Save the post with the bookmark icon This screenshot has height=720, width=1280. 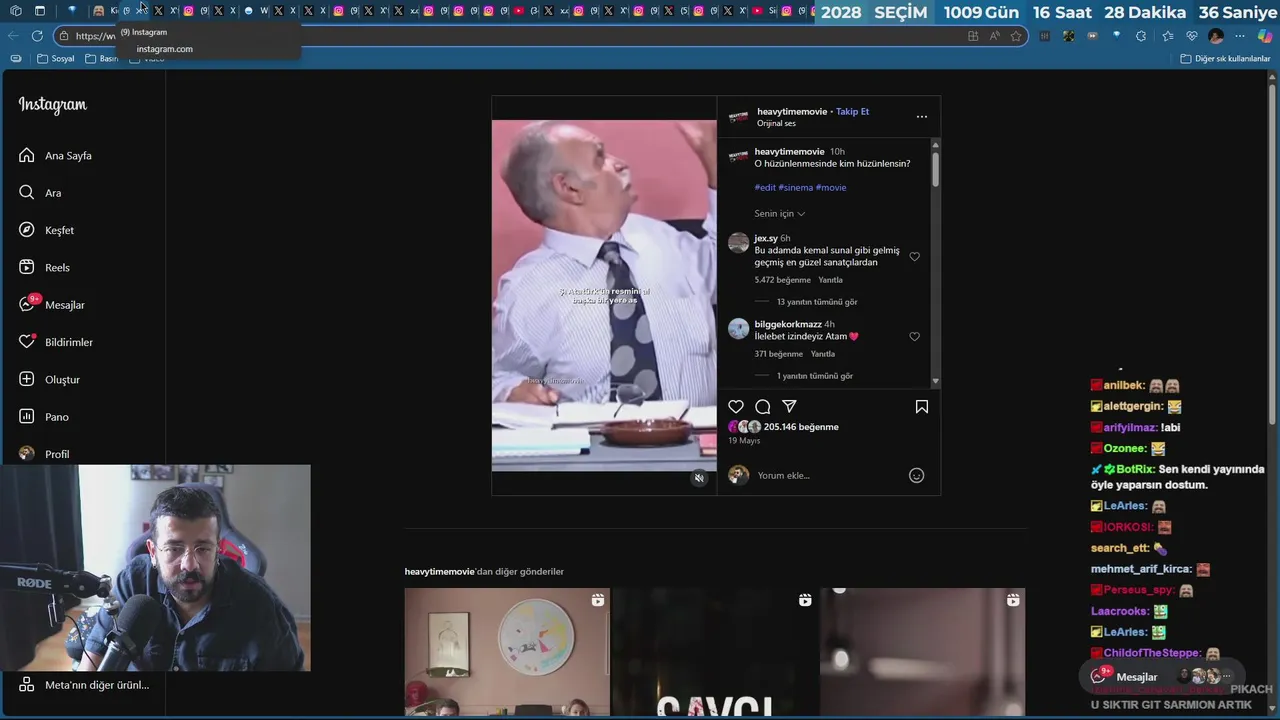(x=922, y=407)
